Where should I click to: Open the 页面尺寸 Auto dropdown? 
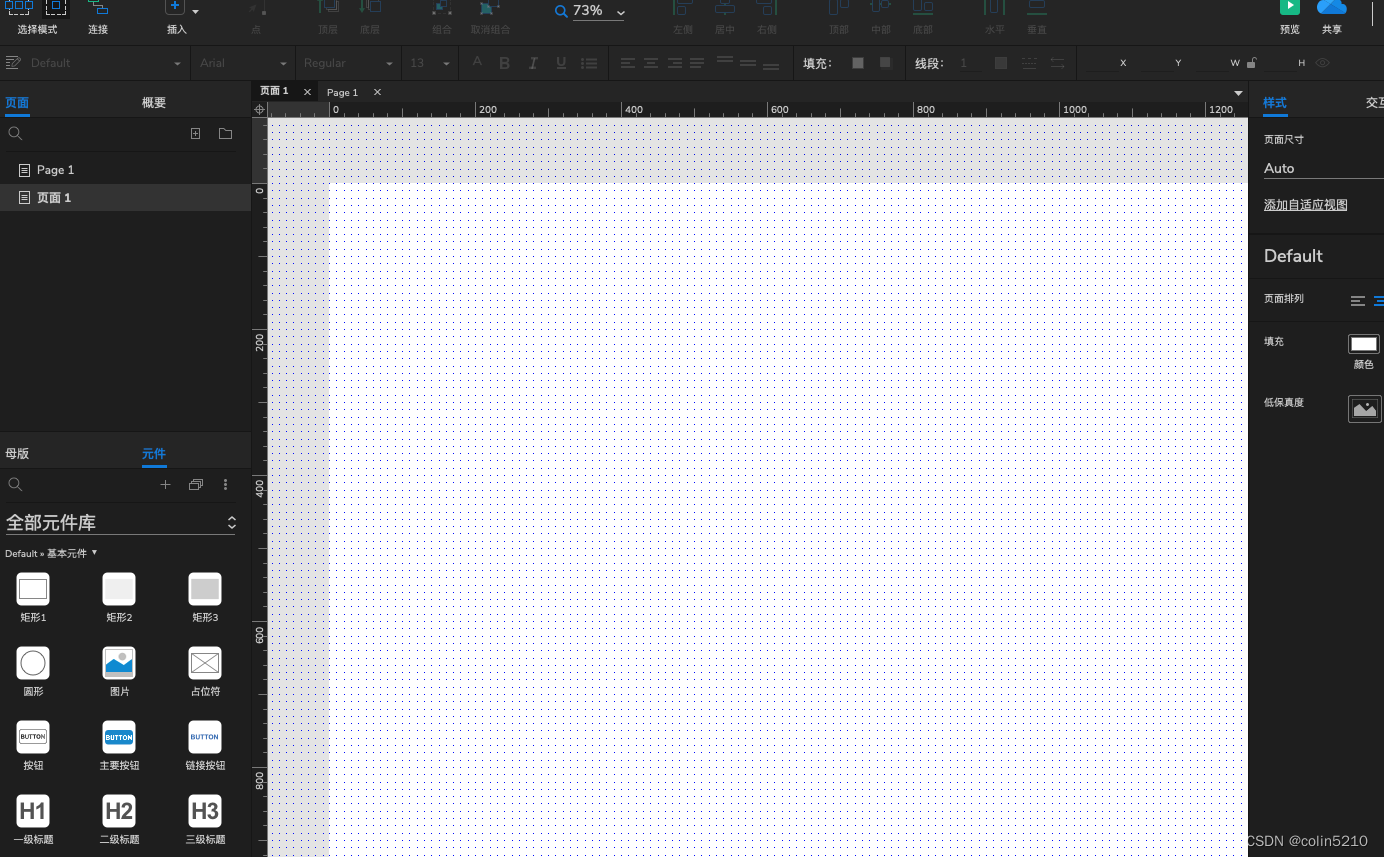click(1323, 168)
